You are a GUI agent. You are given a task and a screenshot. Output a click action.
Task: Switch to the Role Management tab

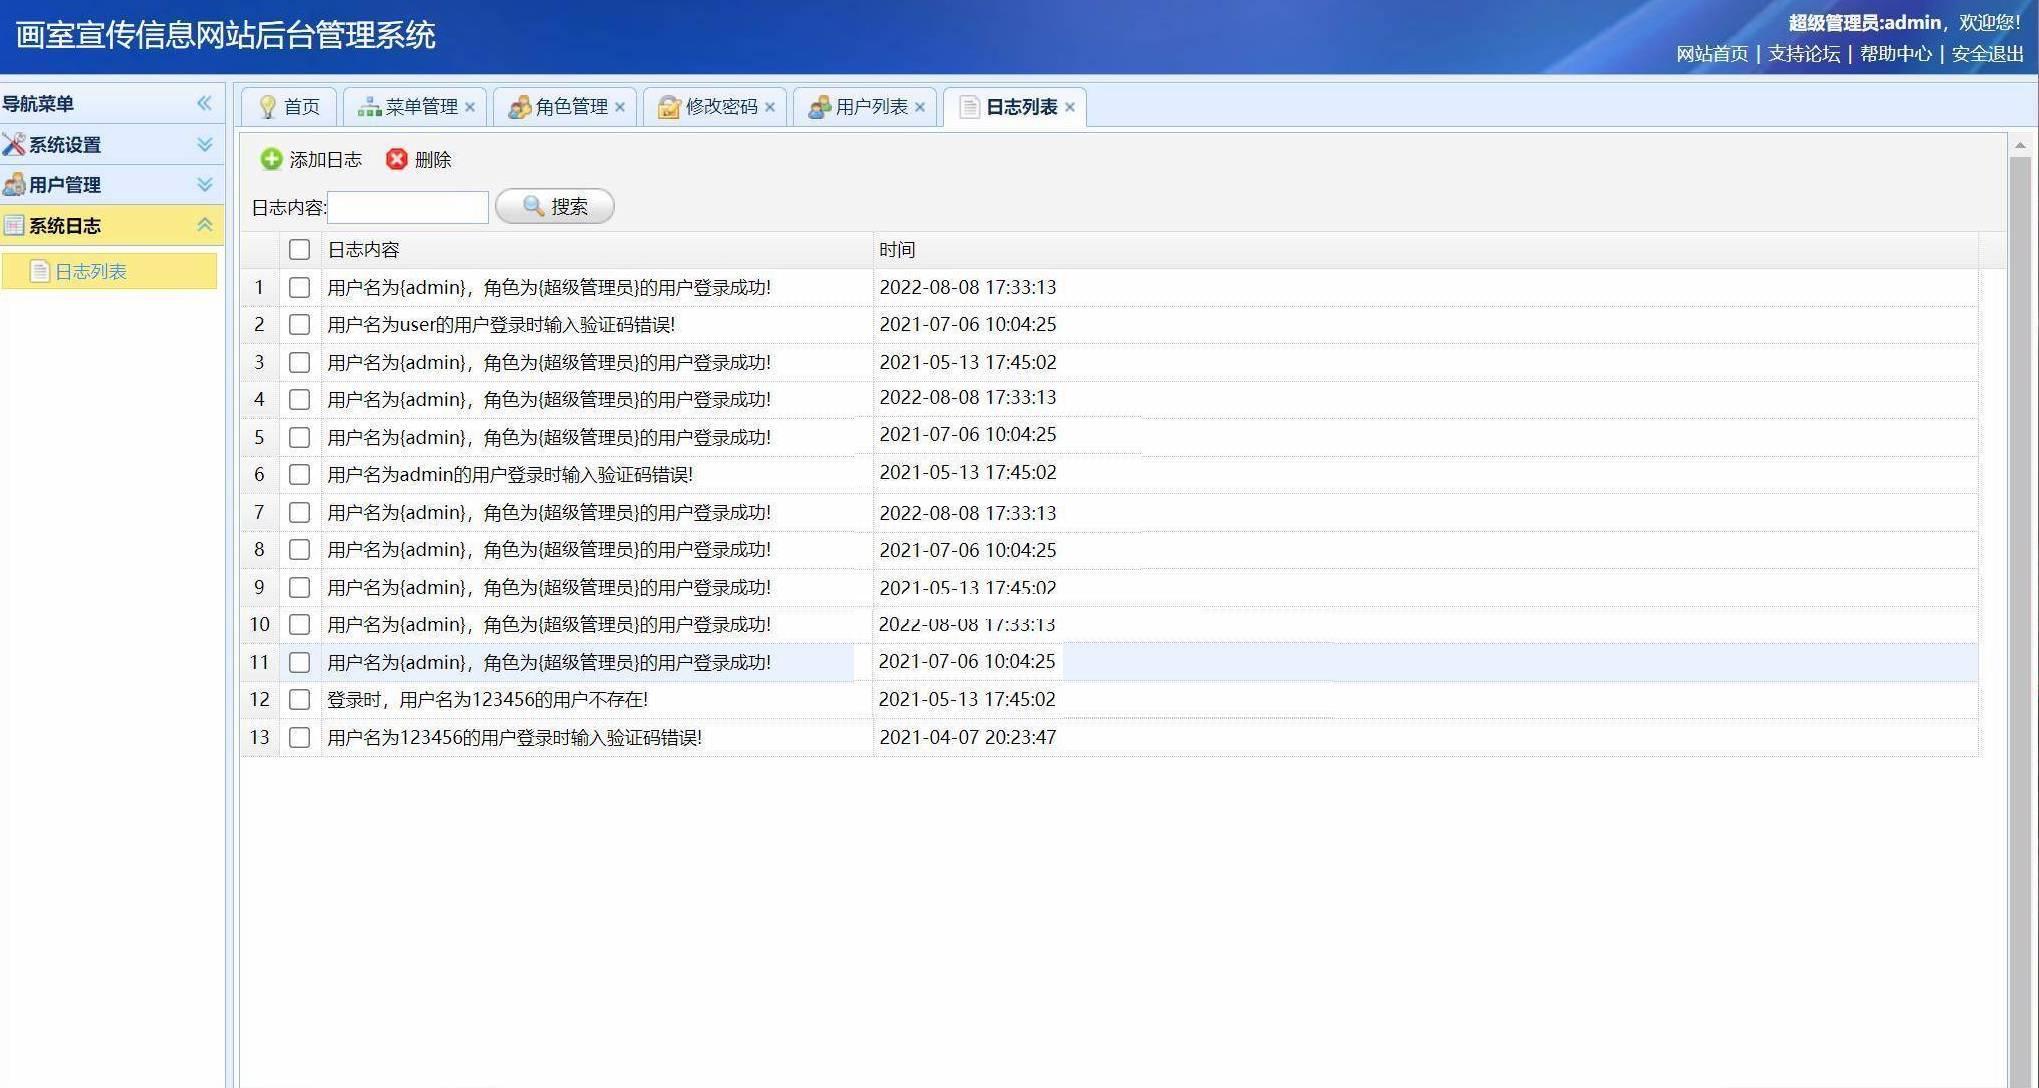pyautogui.click(x=570, y=107)
